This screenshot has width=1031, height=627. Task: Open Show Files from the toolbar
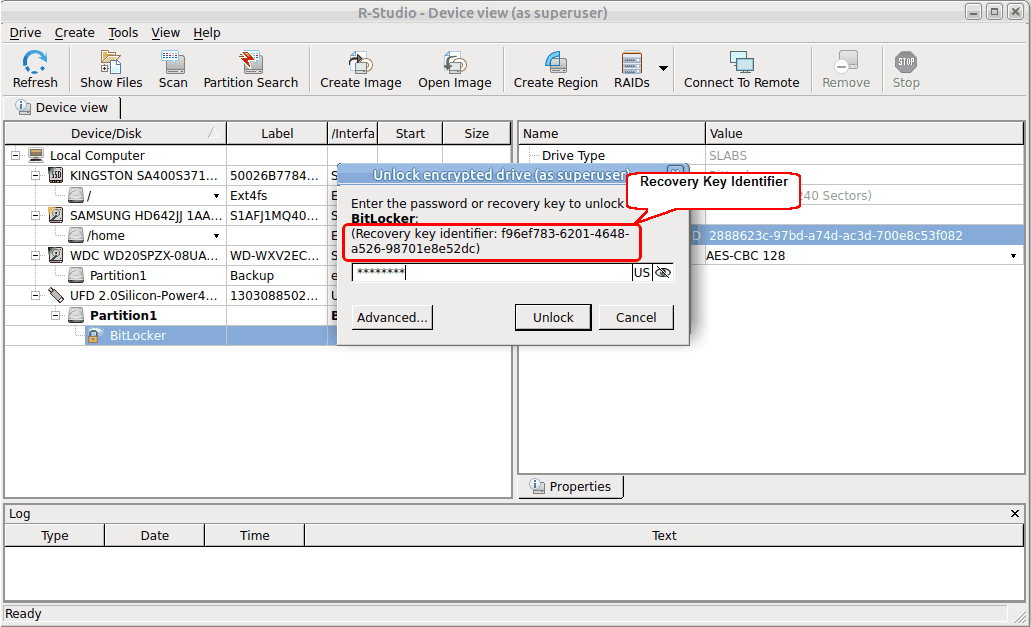pos(111,69)
